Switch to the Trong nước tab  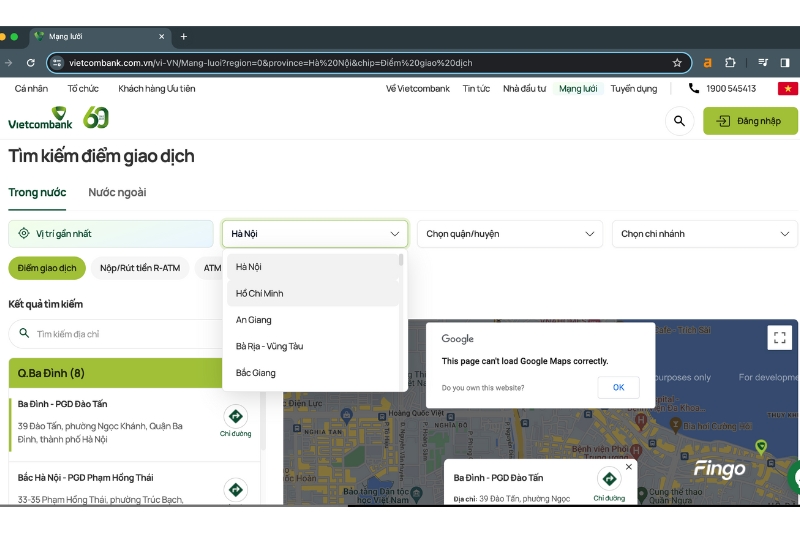point(37,192)
